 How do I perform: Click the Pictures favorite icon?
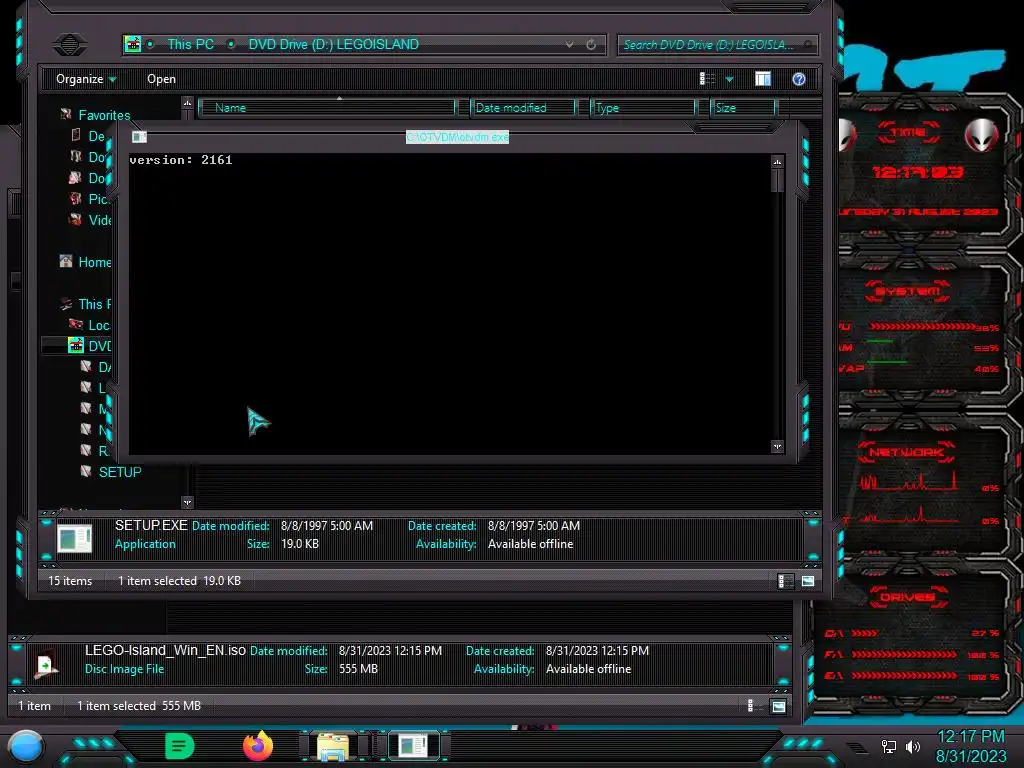tap(76, 198)
